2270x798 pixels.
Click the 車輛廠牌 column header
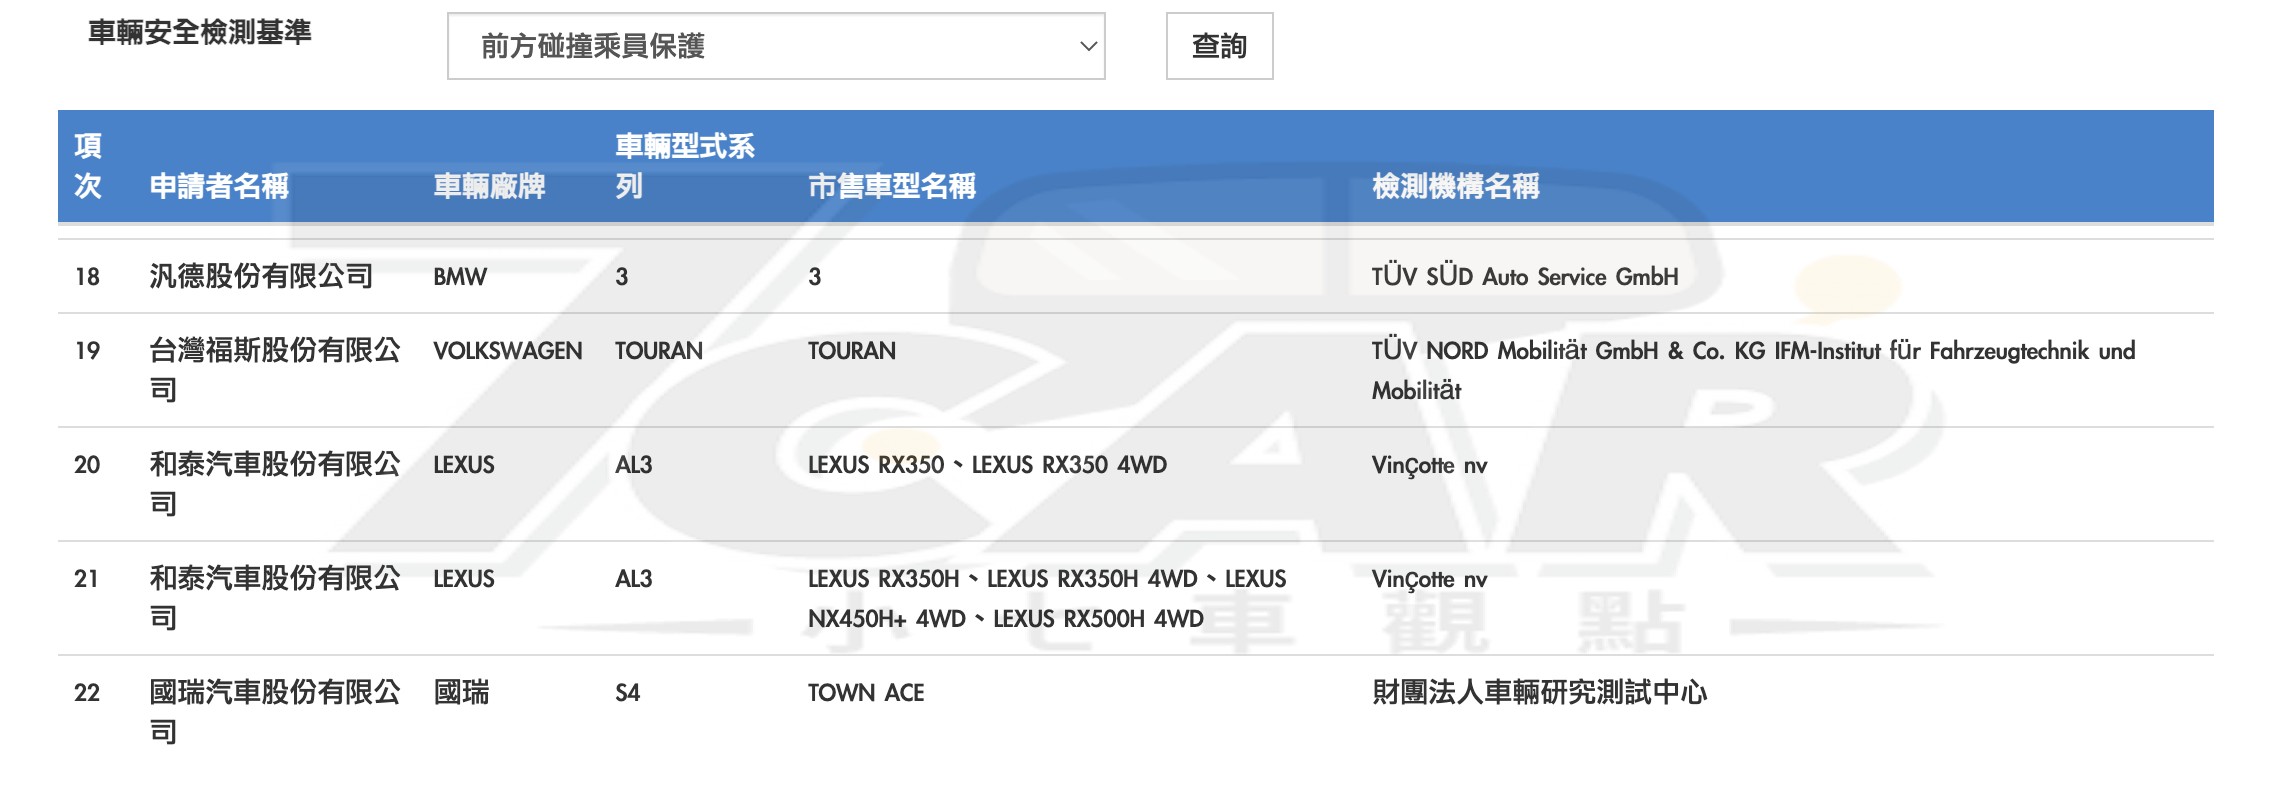(489, 186)
